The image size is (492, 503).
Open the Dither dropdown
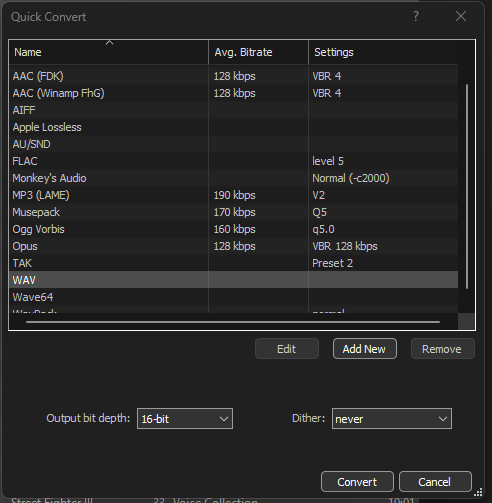point(392,418)
